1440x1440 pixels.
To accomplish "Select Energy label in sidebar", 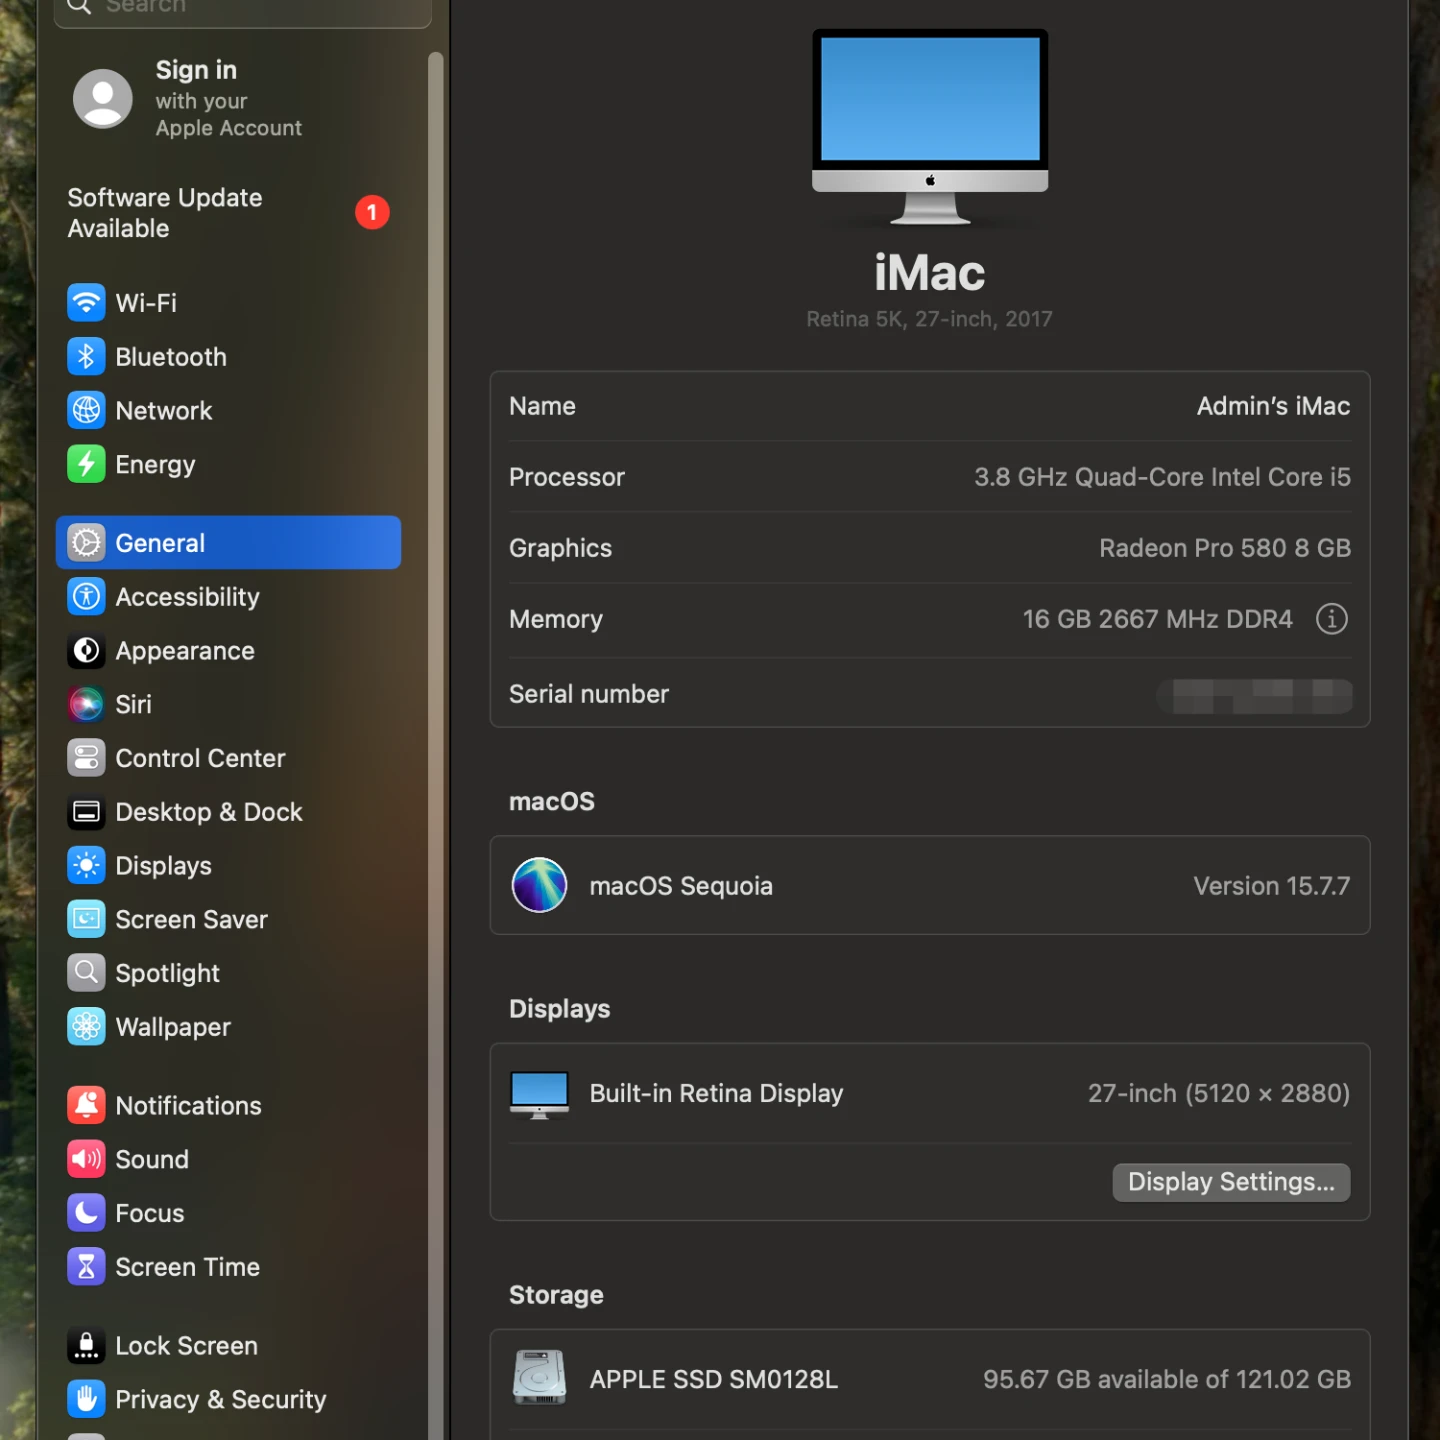I will point(156,465).
